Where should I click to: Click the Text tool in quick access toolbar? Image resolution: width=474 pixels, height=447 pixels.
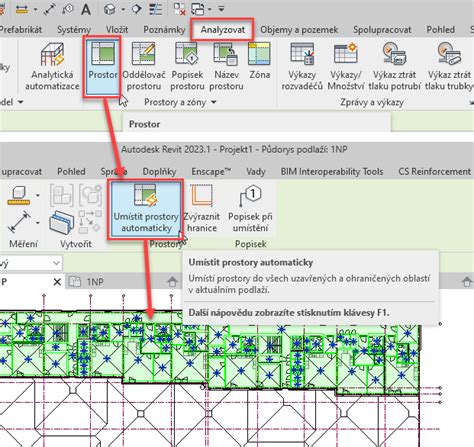coord(86,9)
